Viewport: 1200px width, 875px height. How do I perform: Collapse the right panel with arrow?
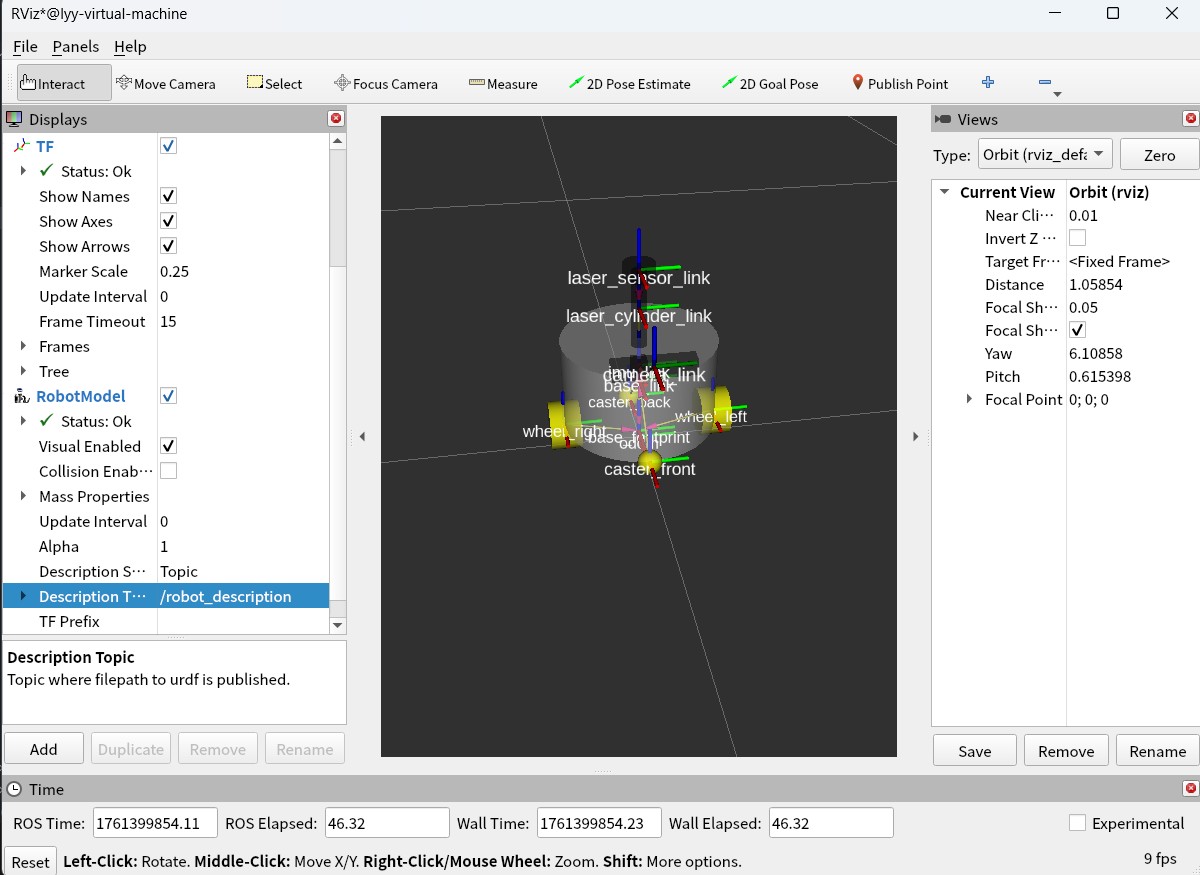(x=915, y=436)
